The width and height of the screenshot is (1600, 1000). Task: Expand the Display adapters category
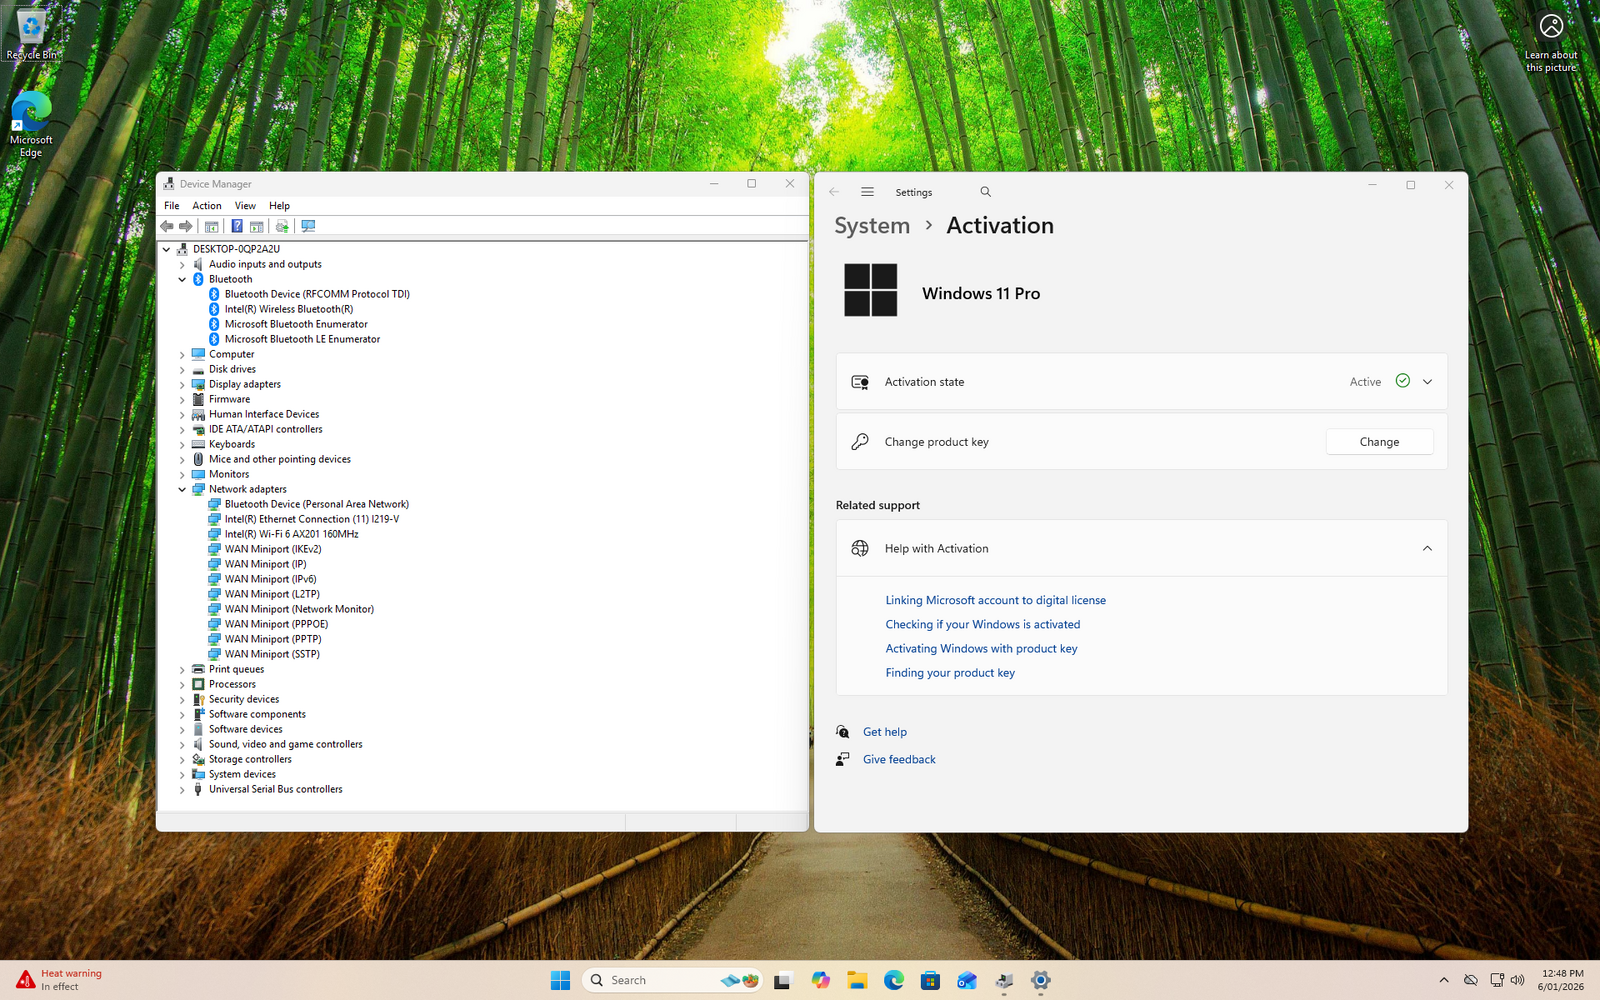[182, 385]
